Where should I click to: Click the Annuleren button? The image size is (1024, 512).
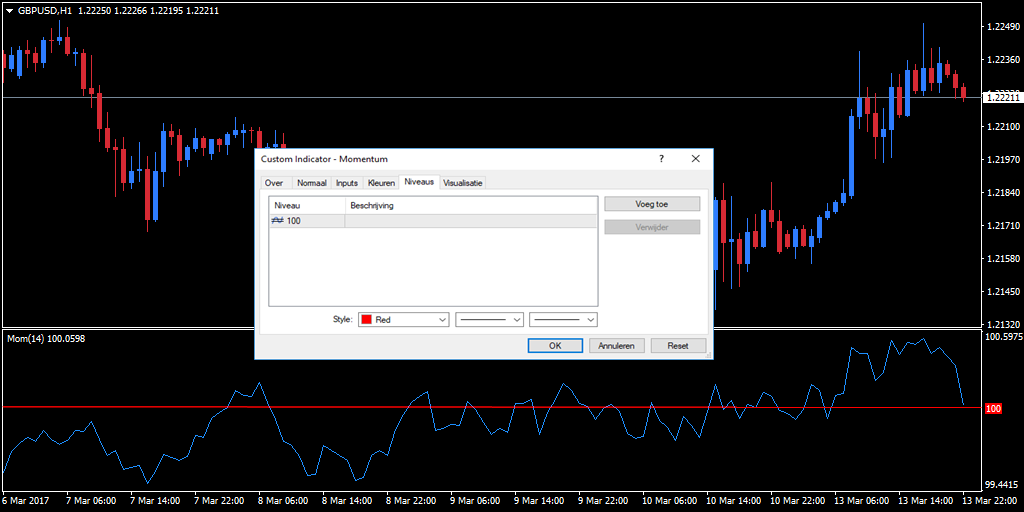pyautogui.click(x=616, y=345)
